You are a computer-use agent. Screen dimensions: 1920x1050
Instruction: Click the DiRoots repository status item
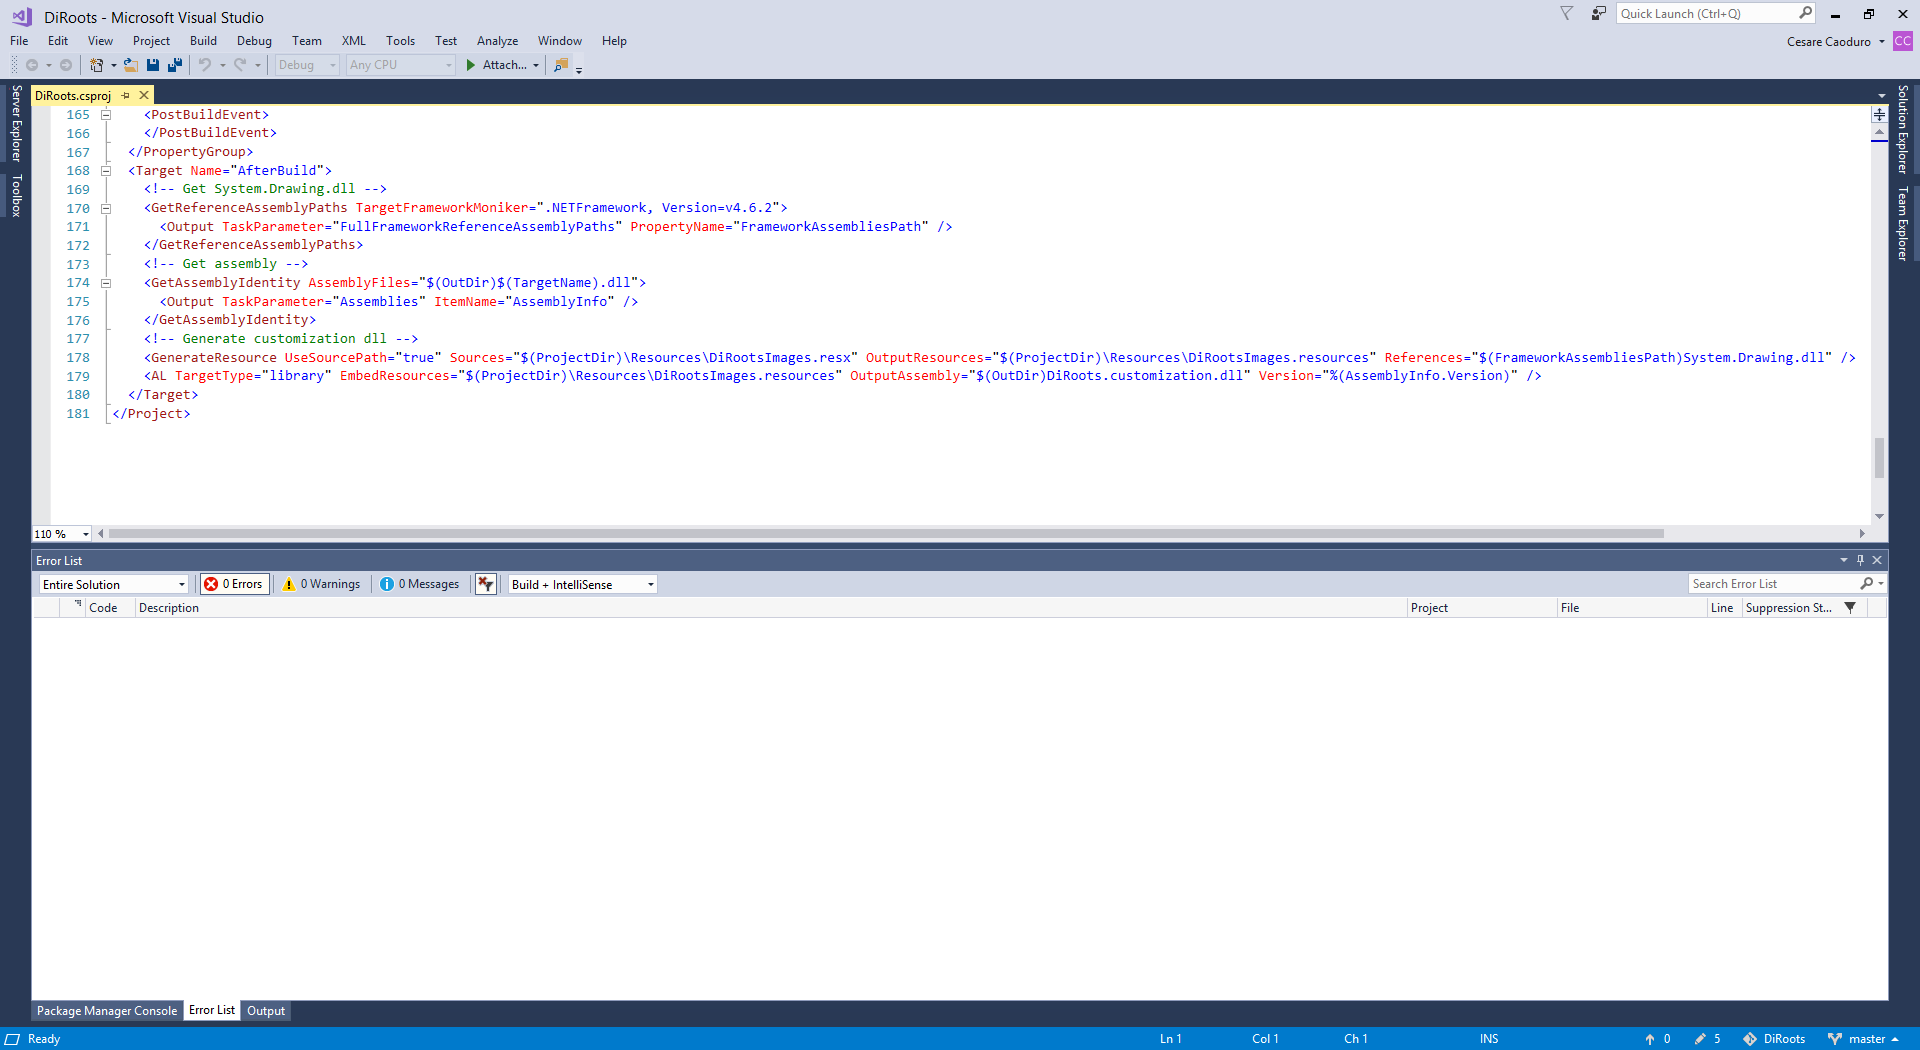(1774, 1039)
